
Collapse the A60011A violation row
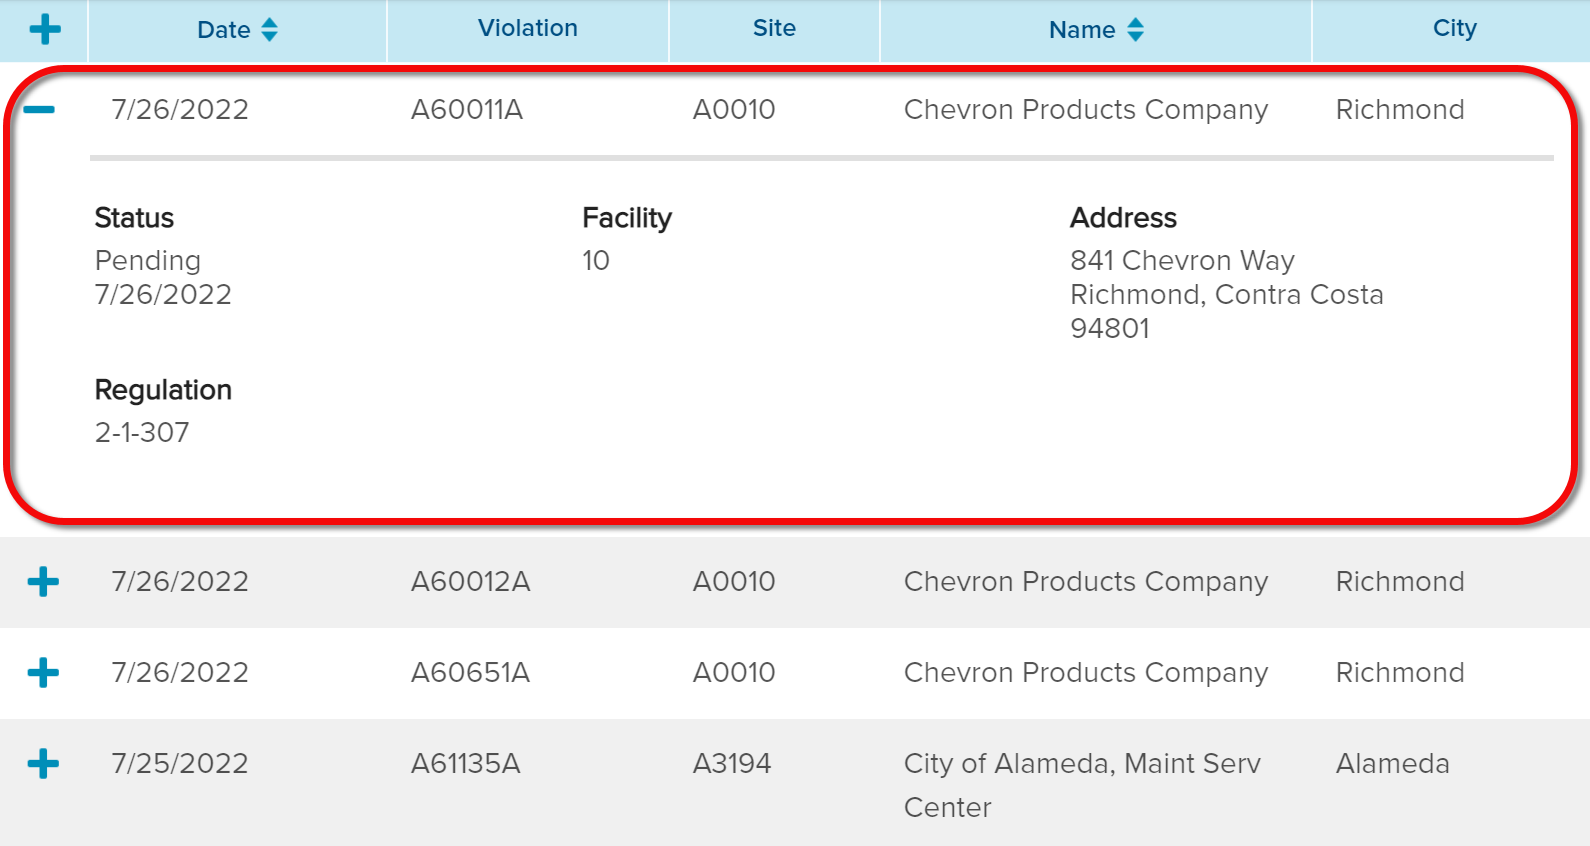(x=39, y=109)
